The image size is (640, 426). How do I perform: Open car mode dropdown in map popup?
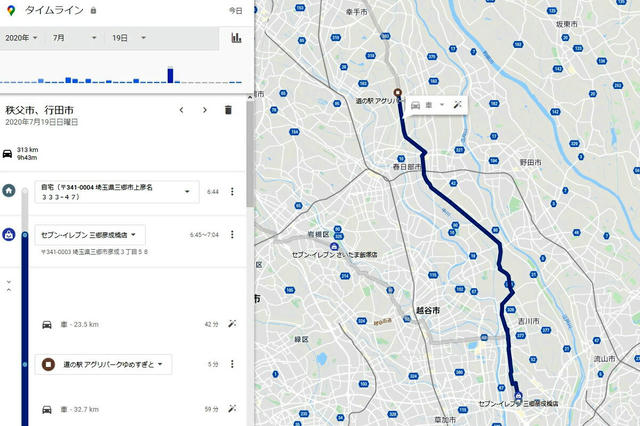coord(442,105)
